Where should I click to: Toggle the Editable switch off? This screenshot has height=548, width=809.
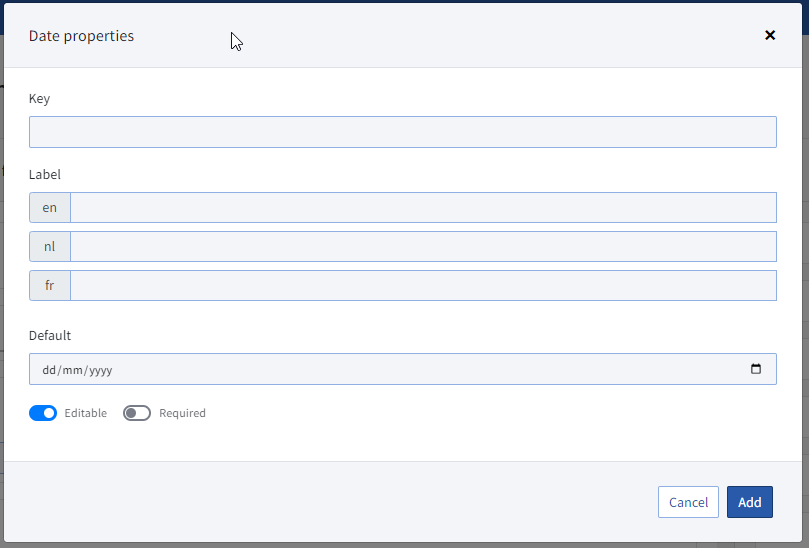click(43, 413)
